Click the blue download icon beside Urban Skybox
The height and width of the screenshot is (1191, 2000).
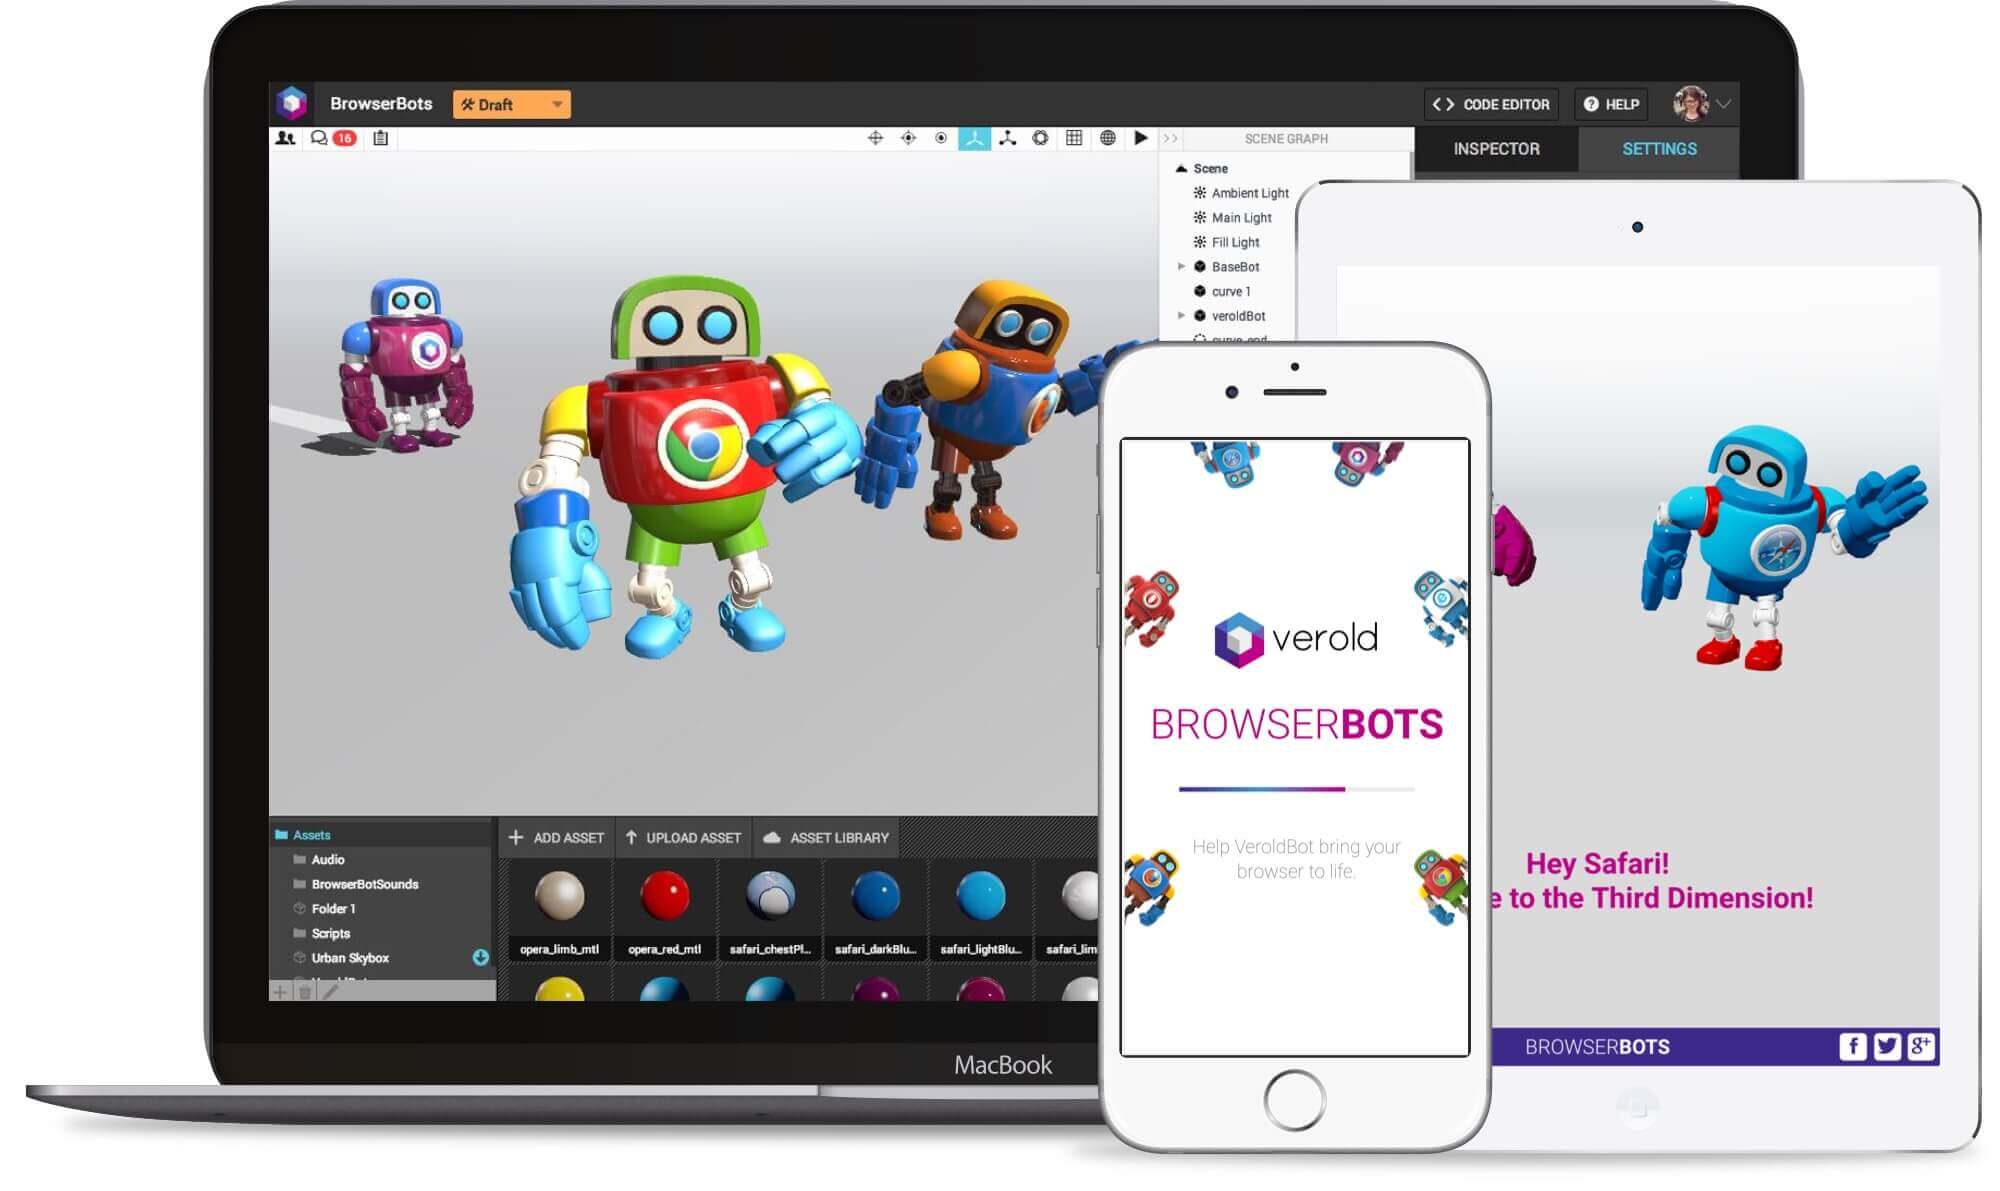point(481,957)
